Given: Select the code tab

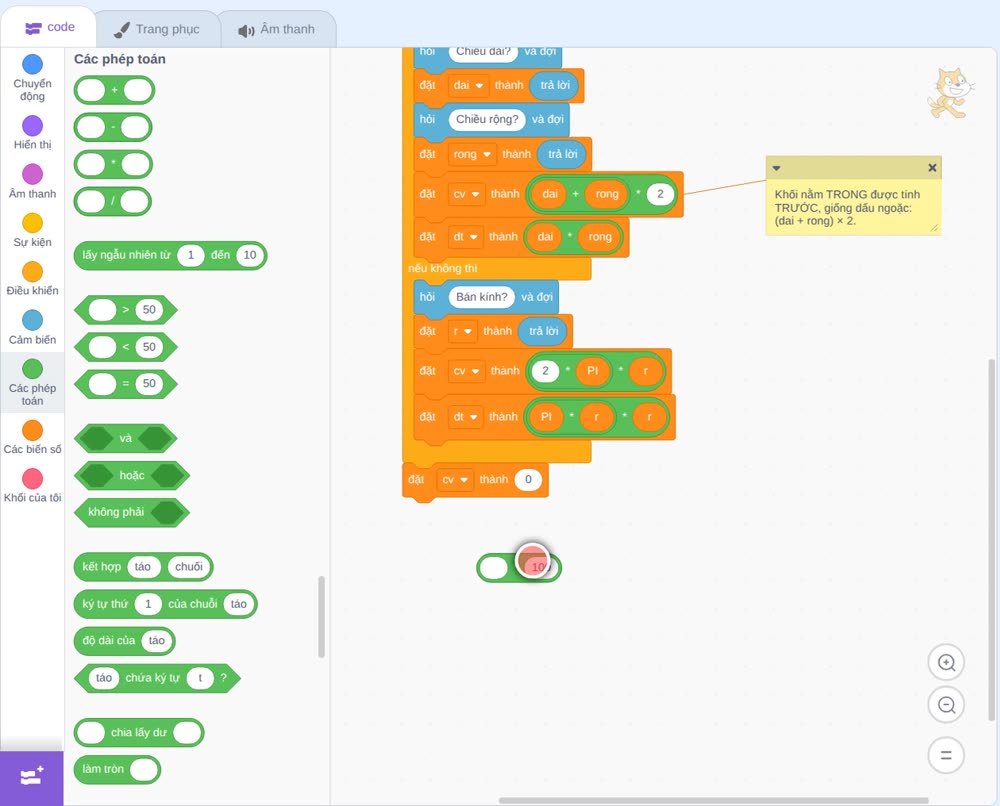Looking at the screenshot, I should click(x=49, y=27).
